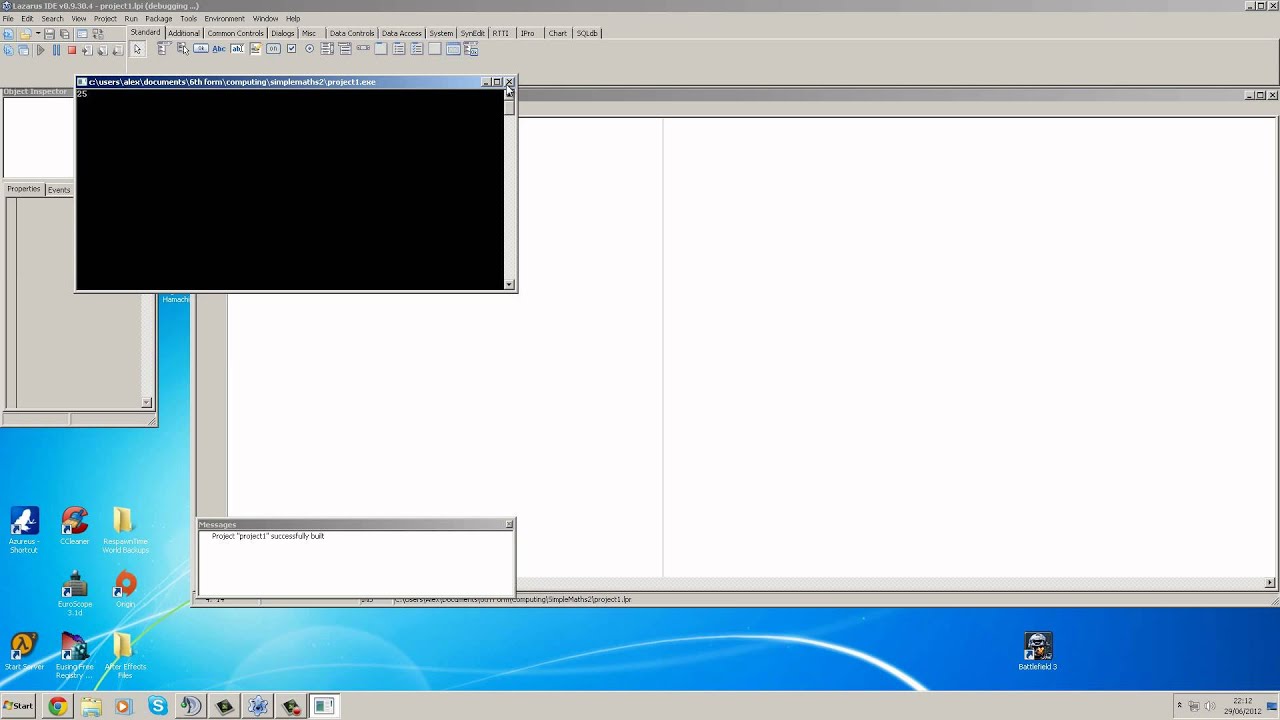This screenshot has height=720, width=1280.
Task: Select the TCheckBox component palette icon
Action: (291, 49)
